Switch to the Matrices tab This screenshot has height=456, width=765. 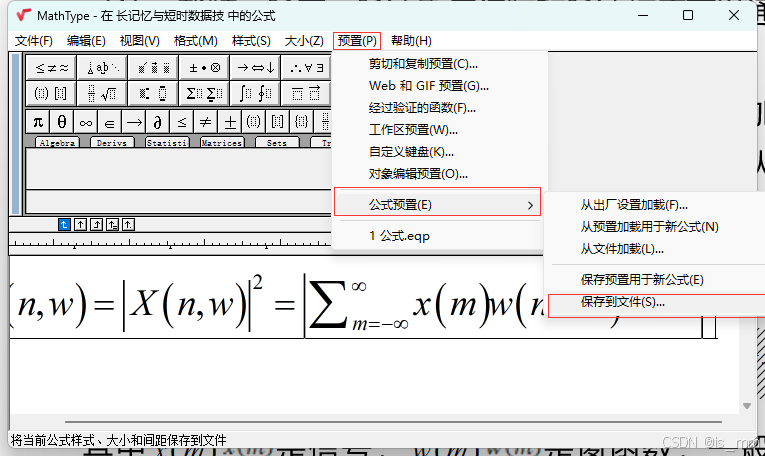[x=221, y=142]
